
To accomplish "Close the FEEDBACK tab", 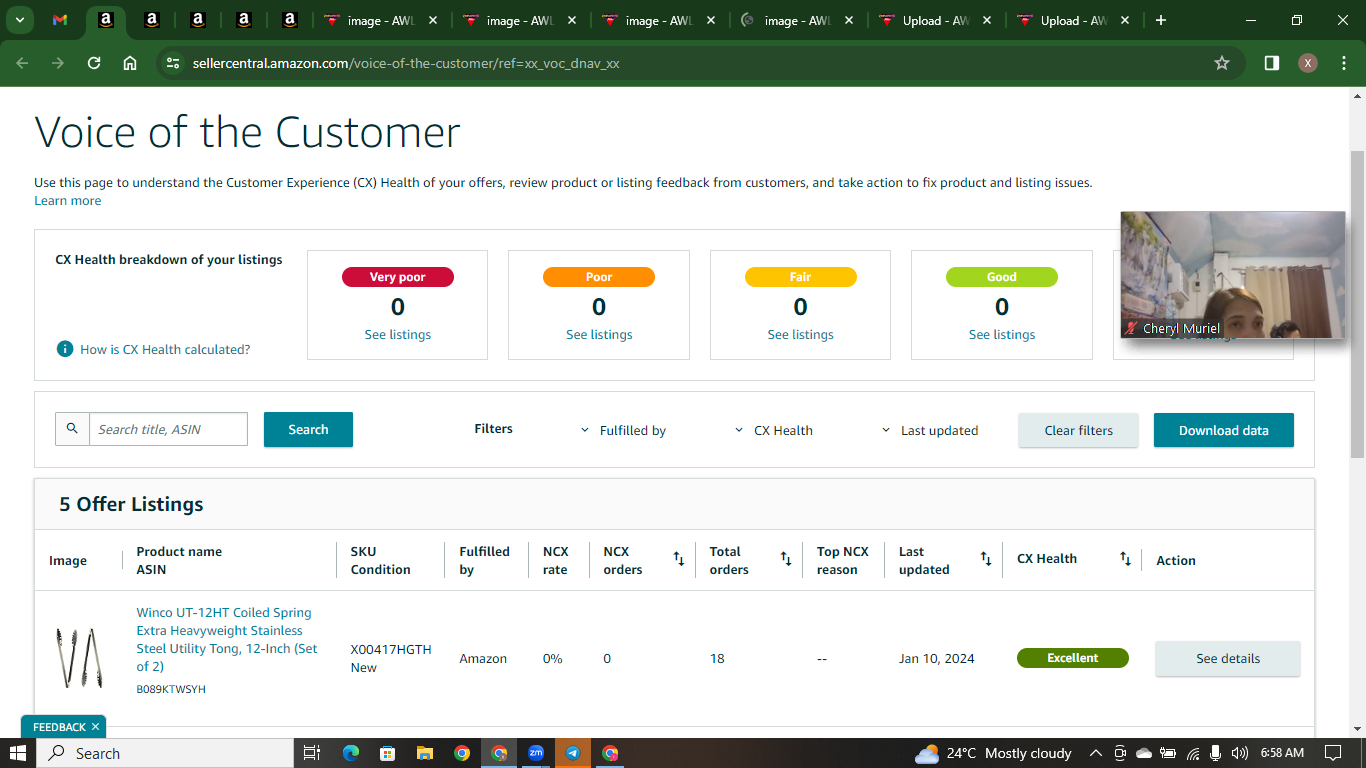I will 95,727.
